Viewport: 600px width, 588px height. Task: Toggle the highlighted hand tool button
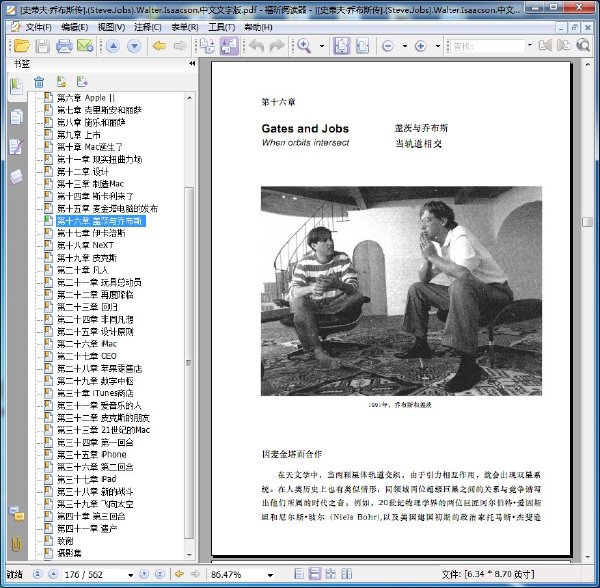(229, 46)
